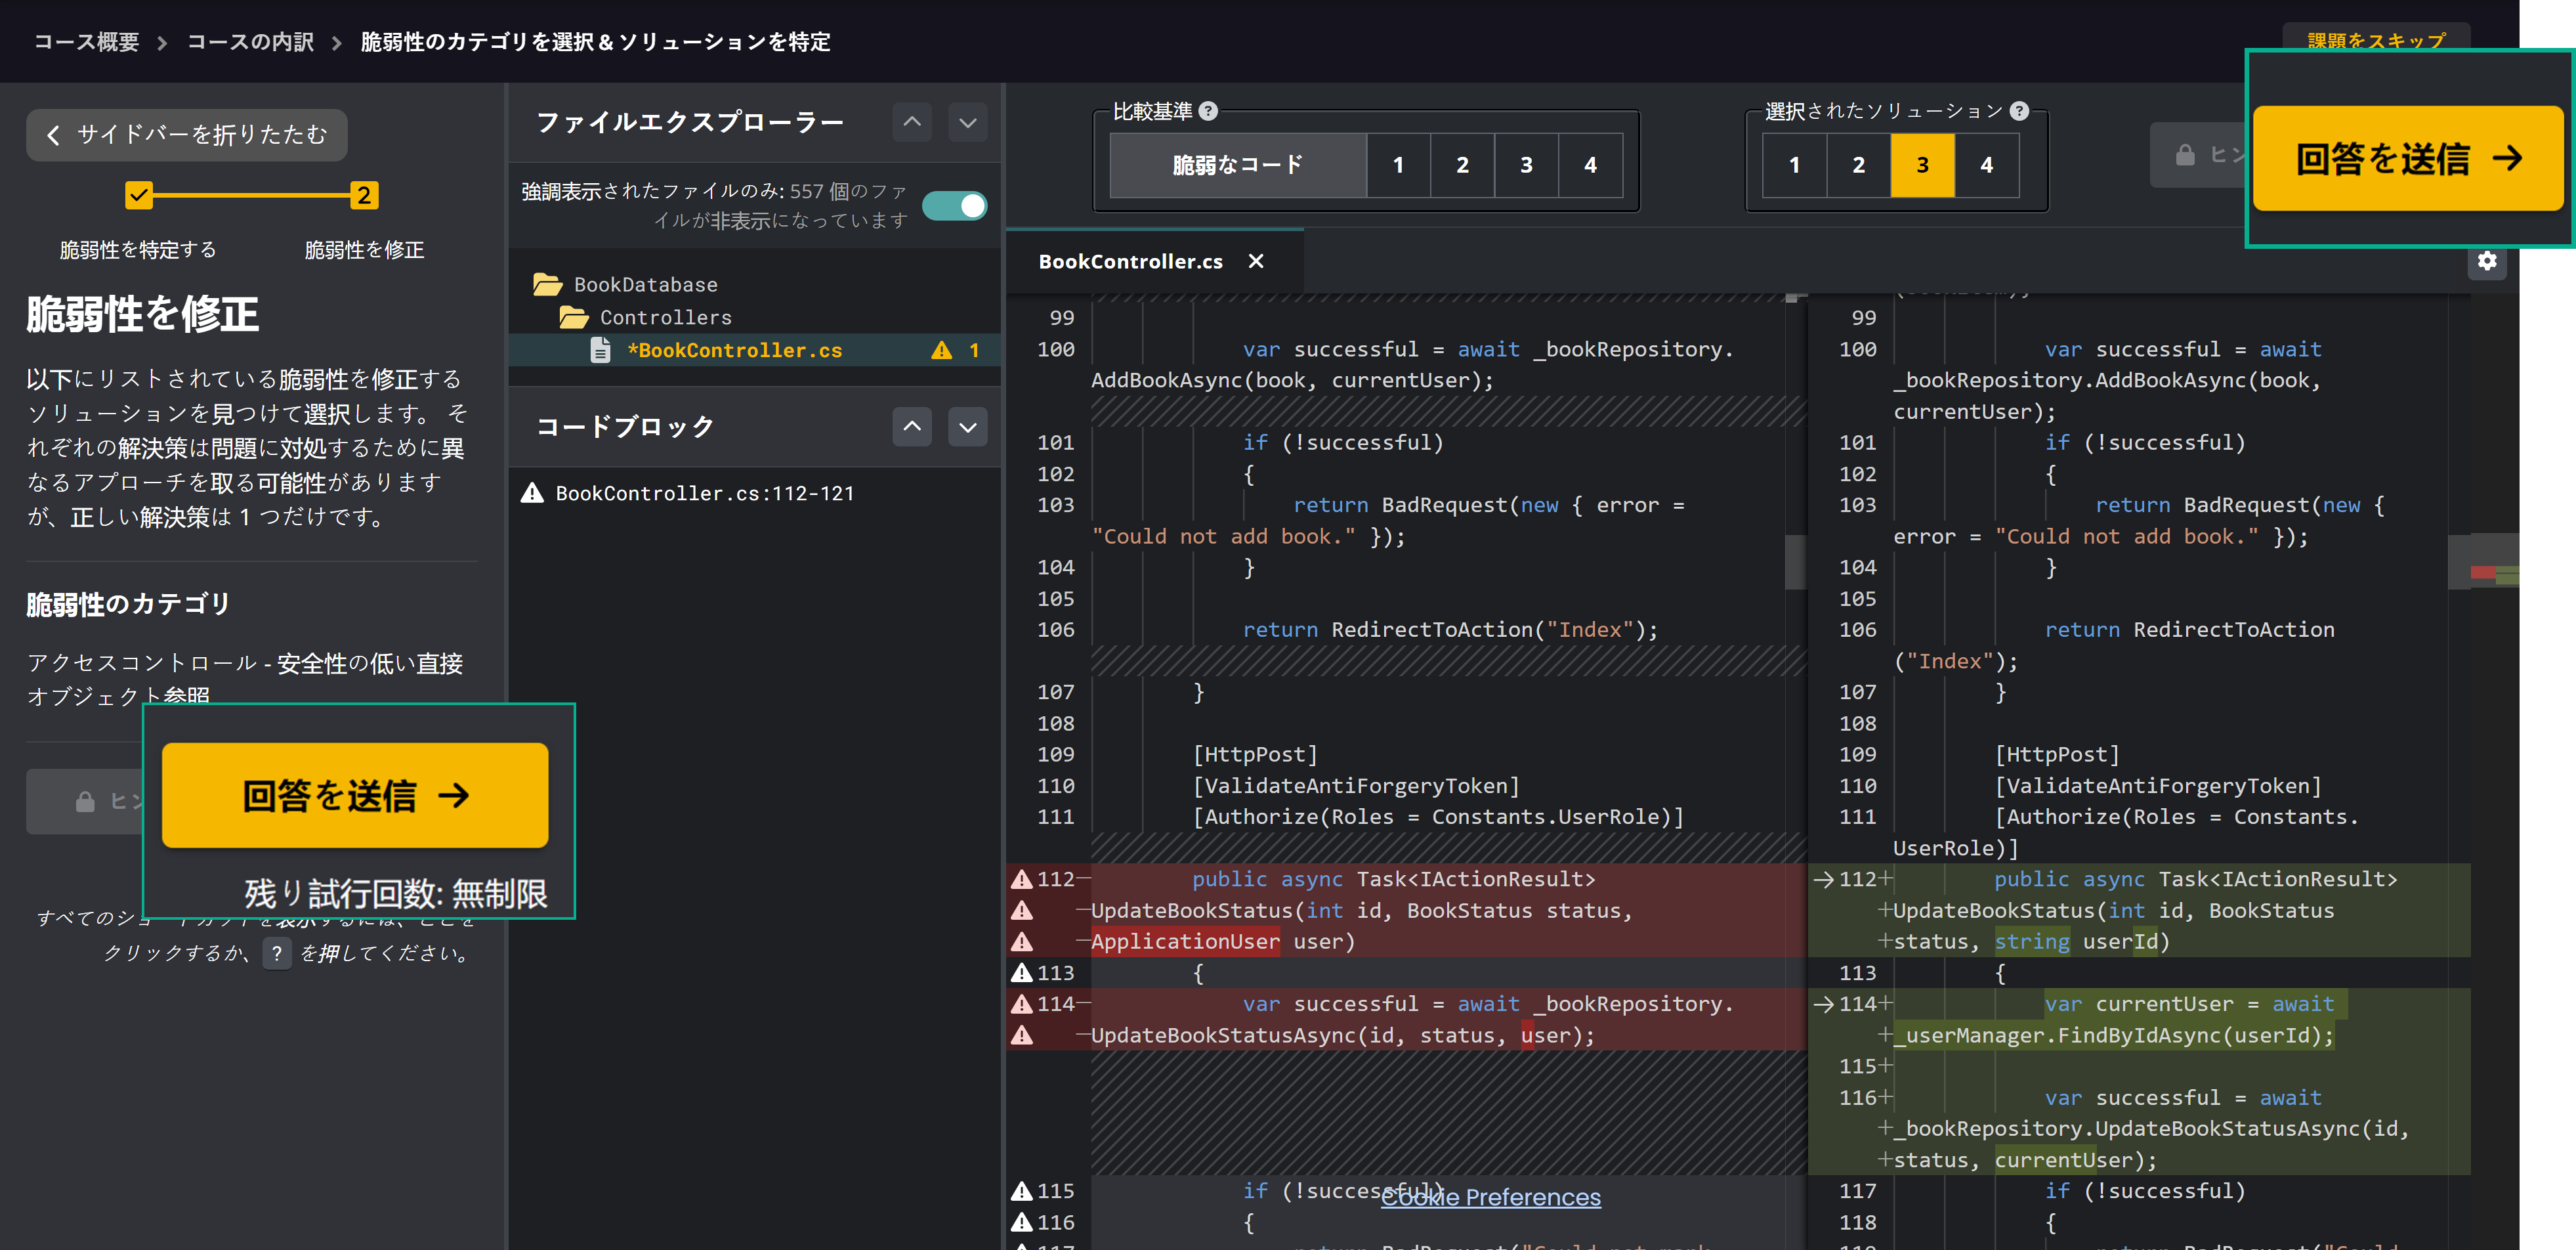Click warning icon beside BookController.cs file

point(941,350)
